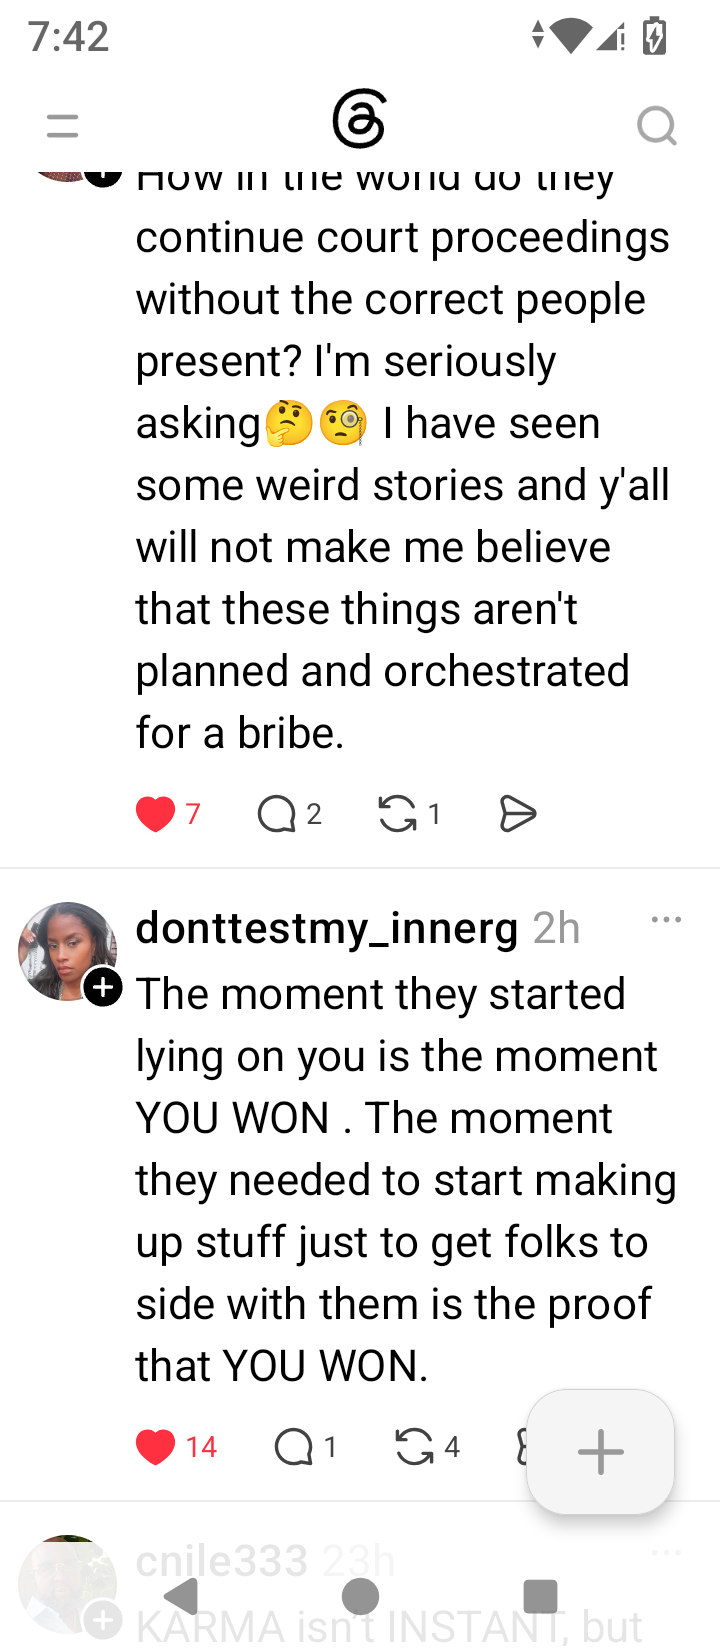Share the court proceedings post
Image resolution: width=720 pixels, height=1650 pixels.
[x=517, y=814]
